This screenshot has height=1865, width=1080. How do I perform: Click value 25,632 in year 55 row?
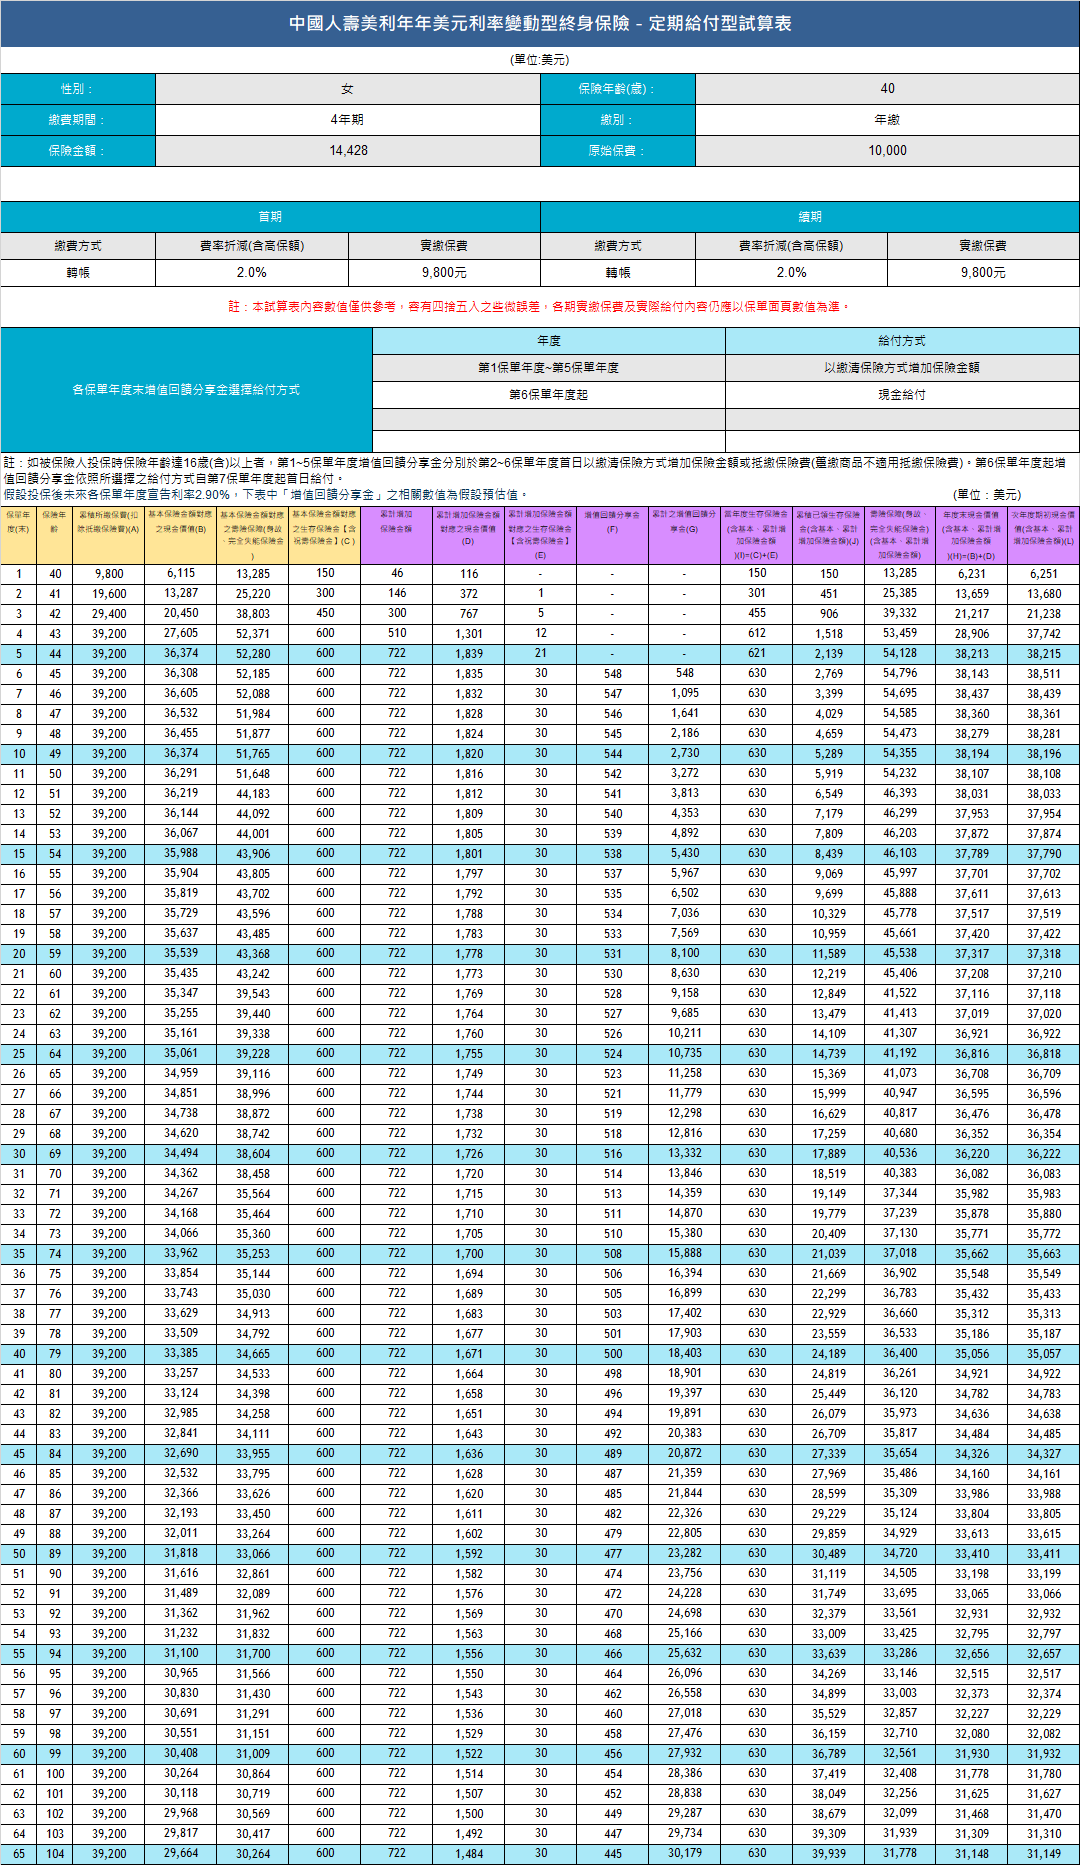[x=685, y=1654]
